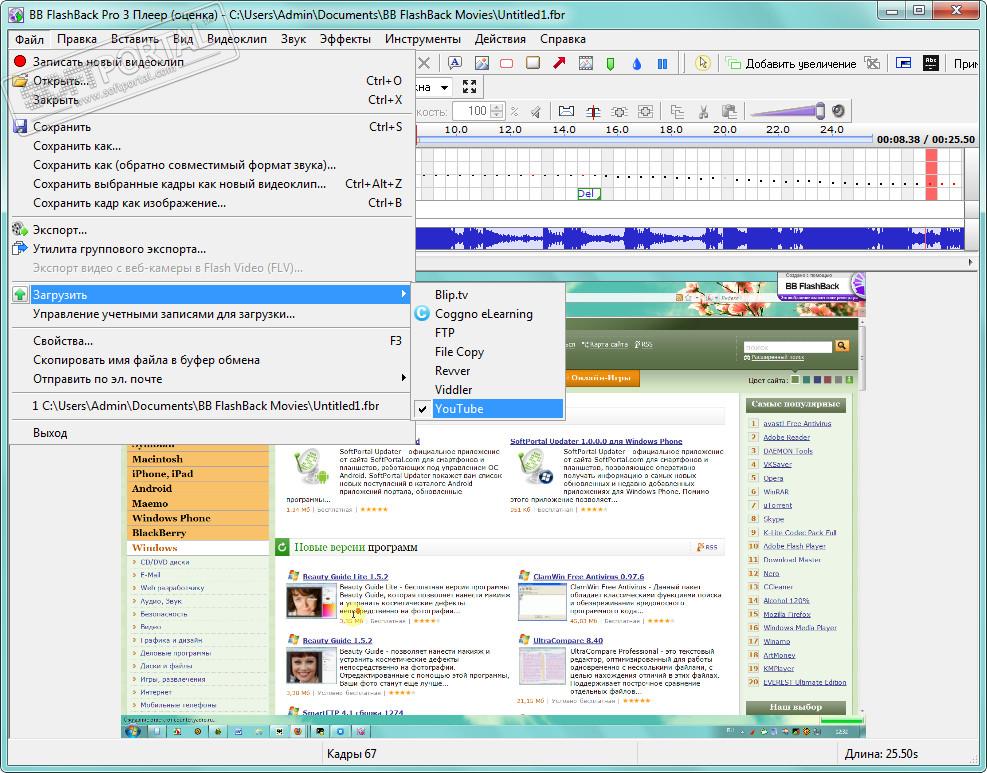This screenshot has height=773, width=987.
Task: Increase the speed value with up stepper
Action: (497, 108)
